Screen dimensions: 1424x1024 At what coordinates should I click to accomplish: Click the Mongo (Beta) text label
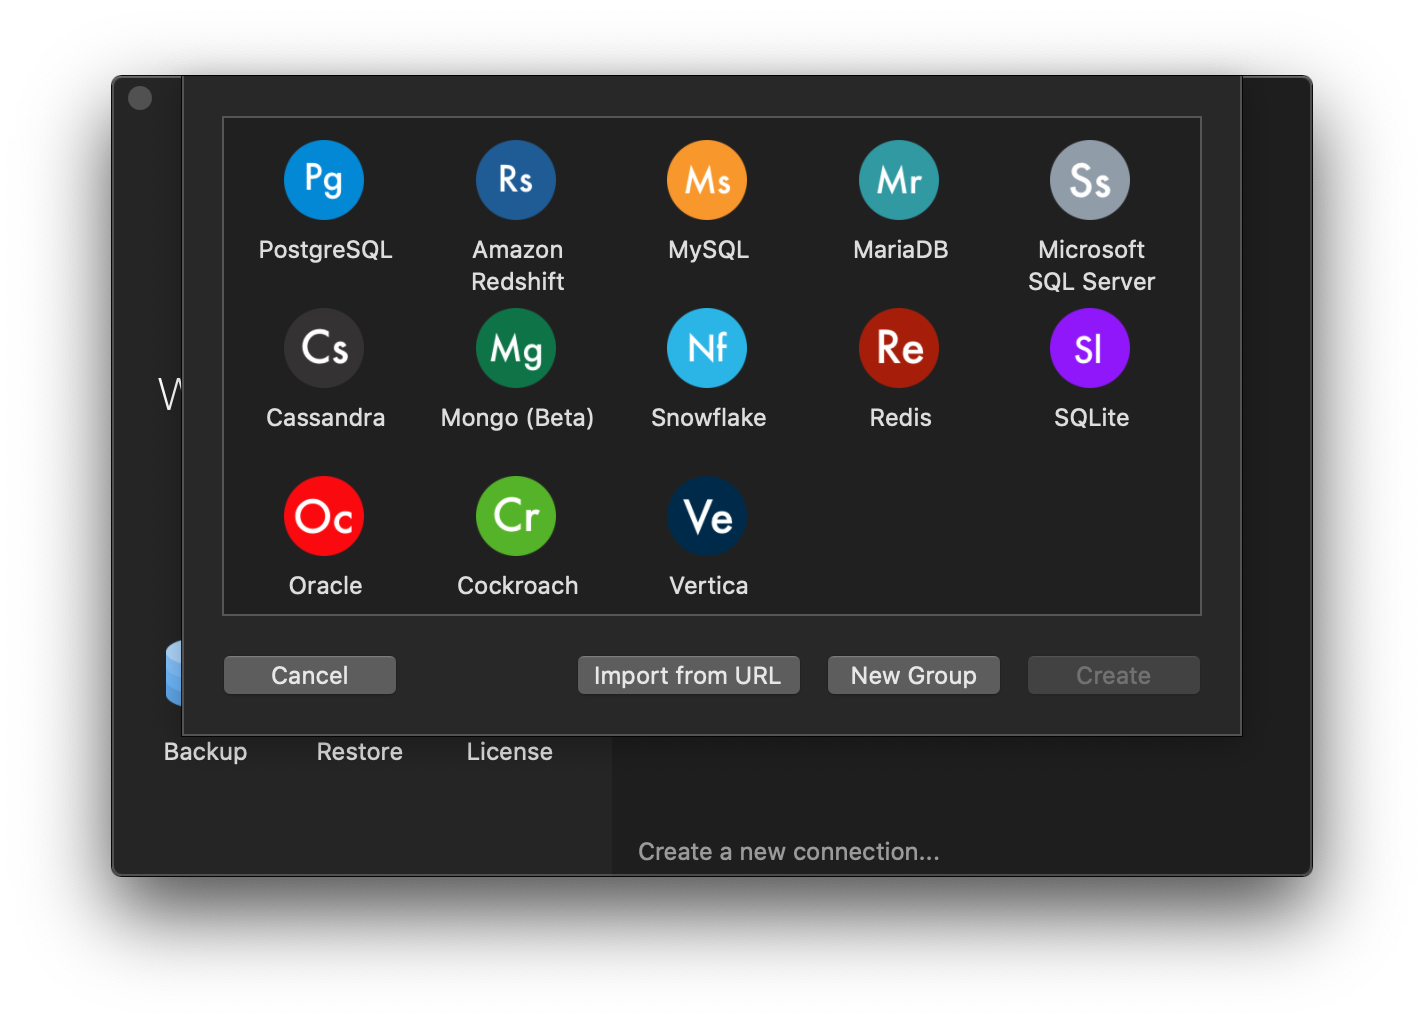coord(518,418)
